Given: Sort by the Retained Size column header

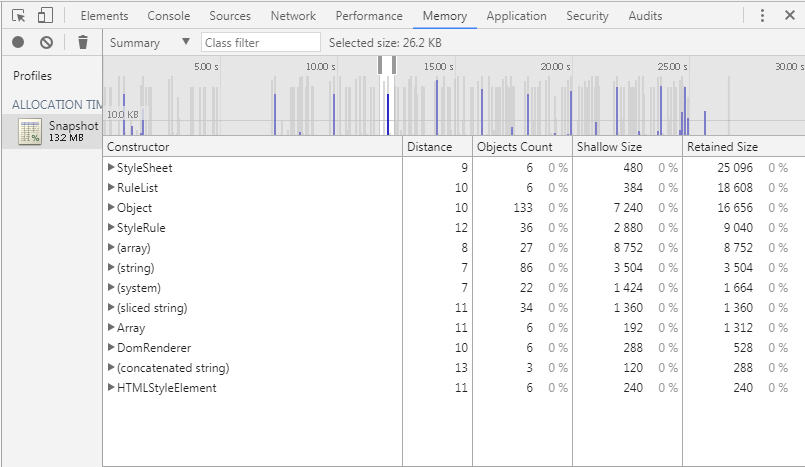Looking at the screenshot, I should click(x=743, y=147).
